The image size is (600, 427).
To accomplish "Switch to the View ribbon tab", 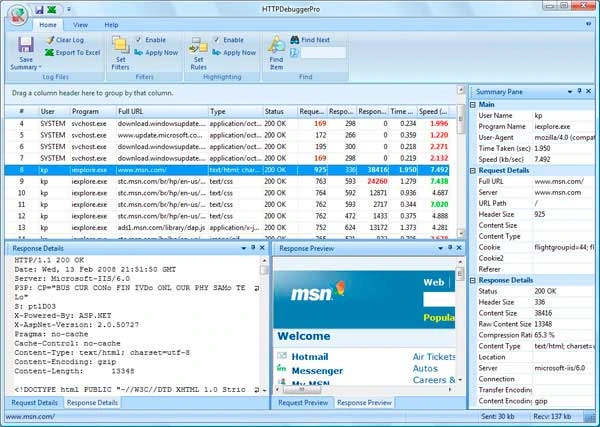I will pyautogui.click(x=80, y=25).
